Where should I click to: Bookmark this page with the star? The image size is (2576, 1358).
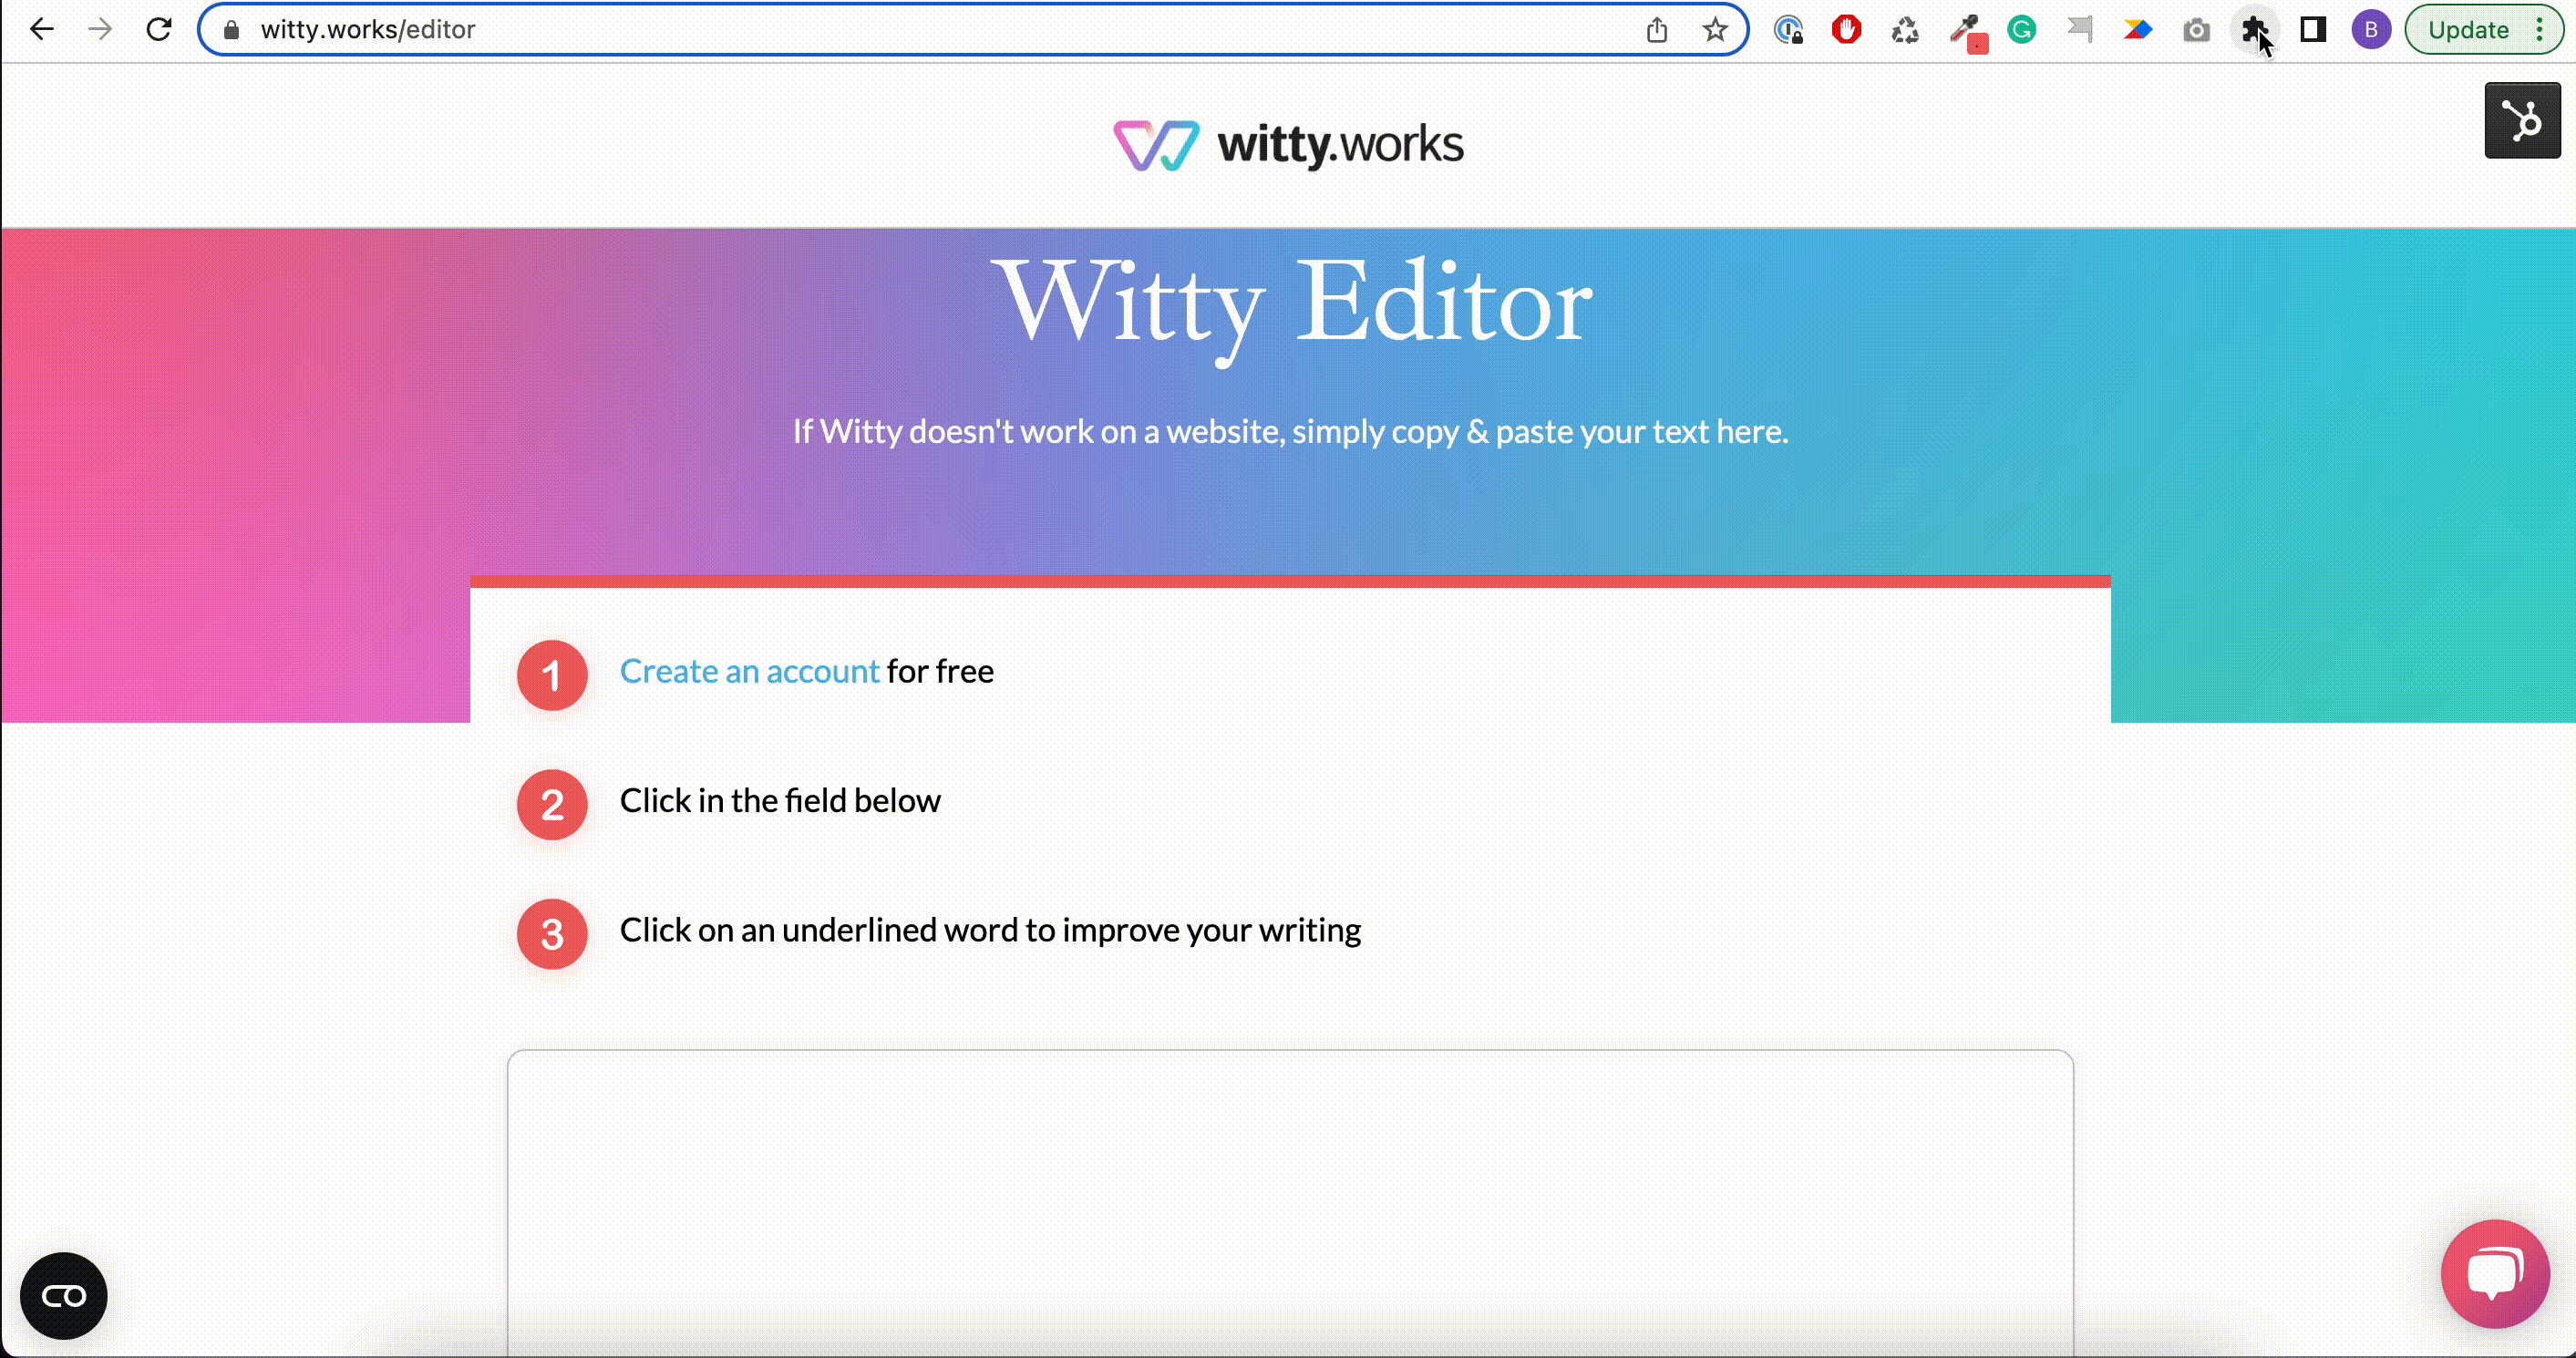1715,30
